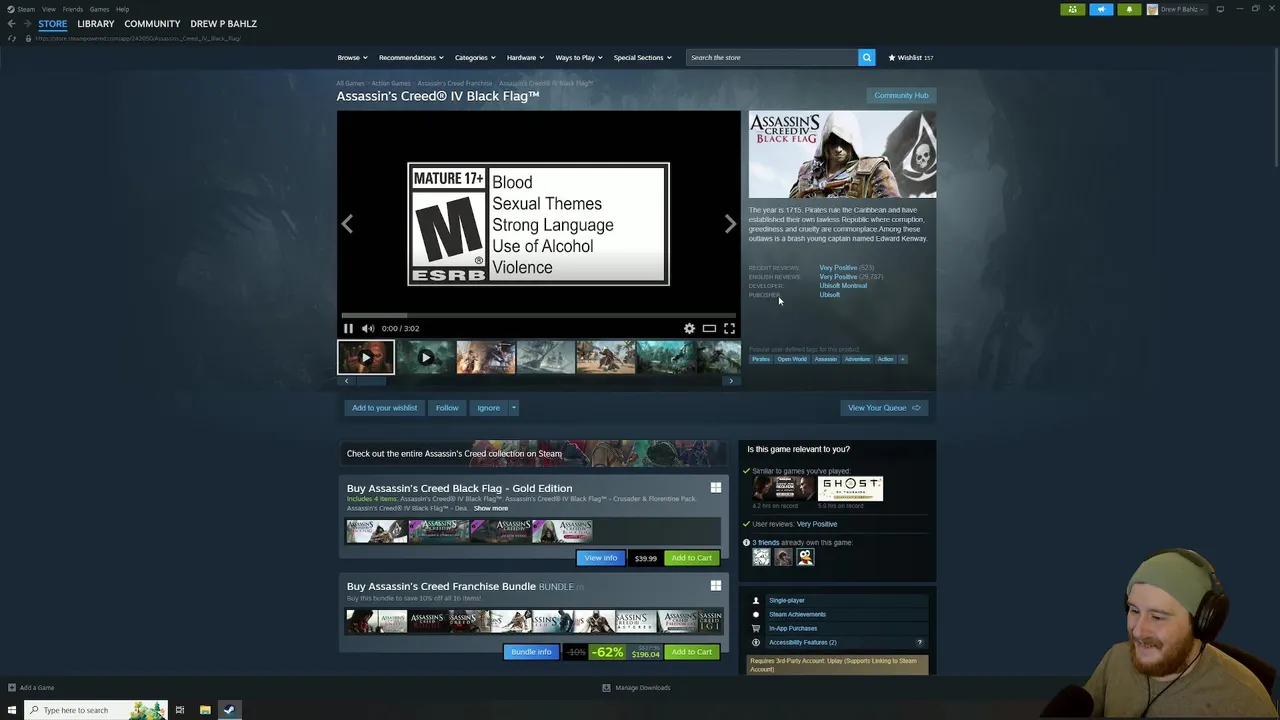Open the friends activity green icon
The width and height of the screenshot is (1280, 720).
click(x=1073, y=9)
